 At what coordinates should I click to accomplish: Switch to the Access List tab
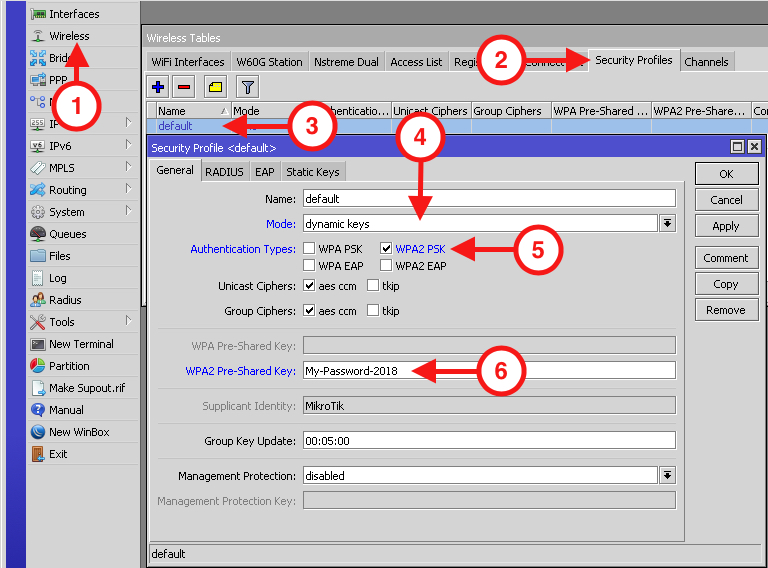tap(416, 62)
